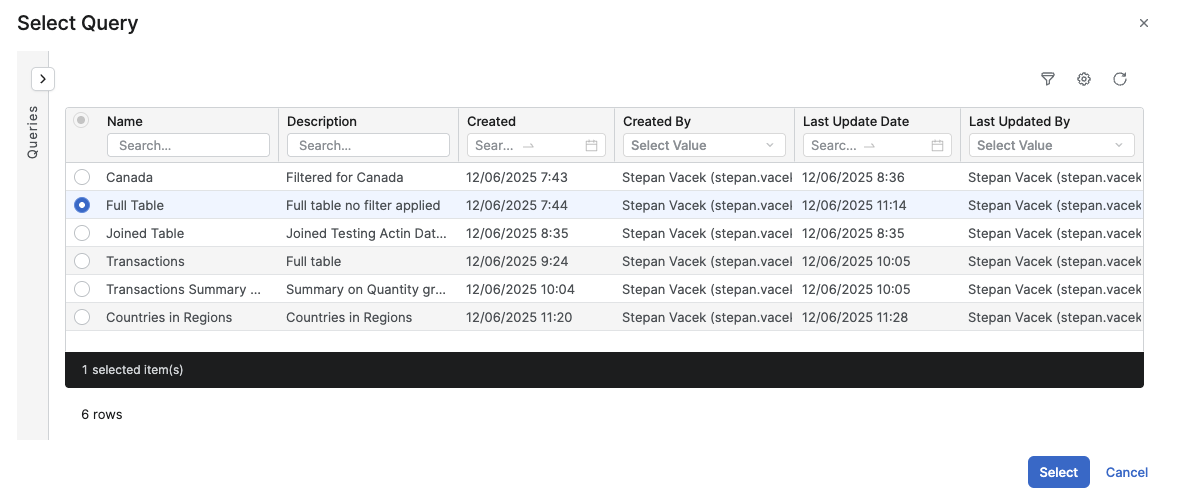The width and height of the screenshot is (1177, 498).
Task: Open Created date calendar picker
Action: pyautogui.click(x=591, y=145)
